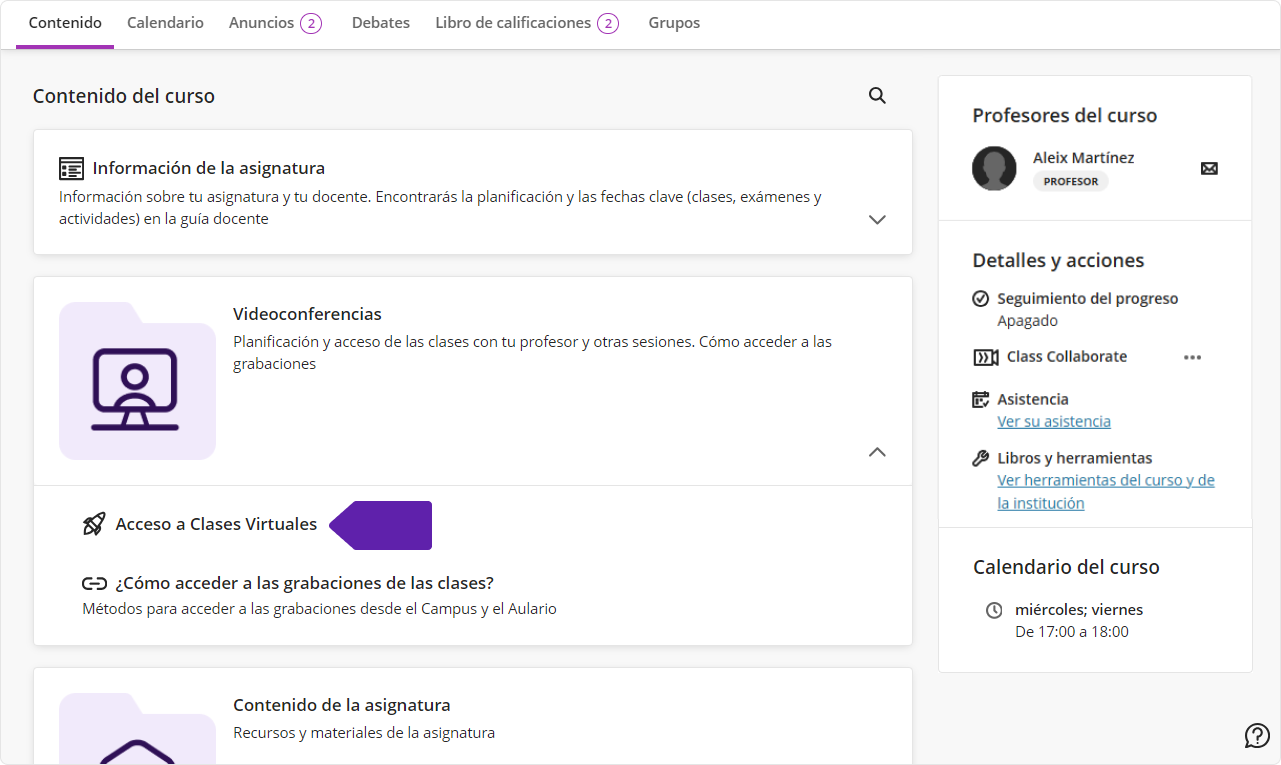The width and height of the screenshot is (1281, 765).
Task: Open Acceso a Clases Virtuales
Action: coord(216,524)
